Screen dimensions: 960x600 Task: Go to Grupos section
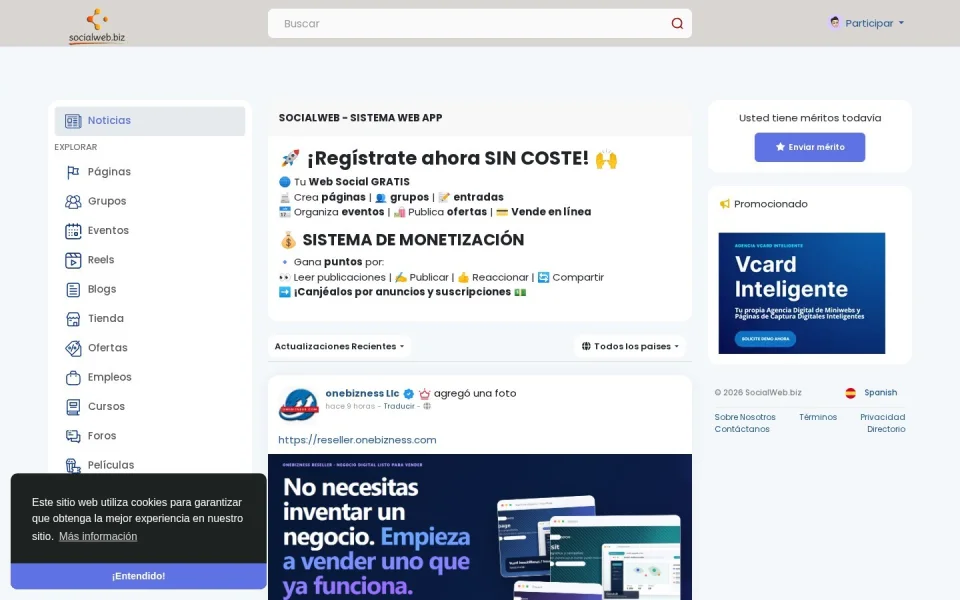click(x=150, y=201)
